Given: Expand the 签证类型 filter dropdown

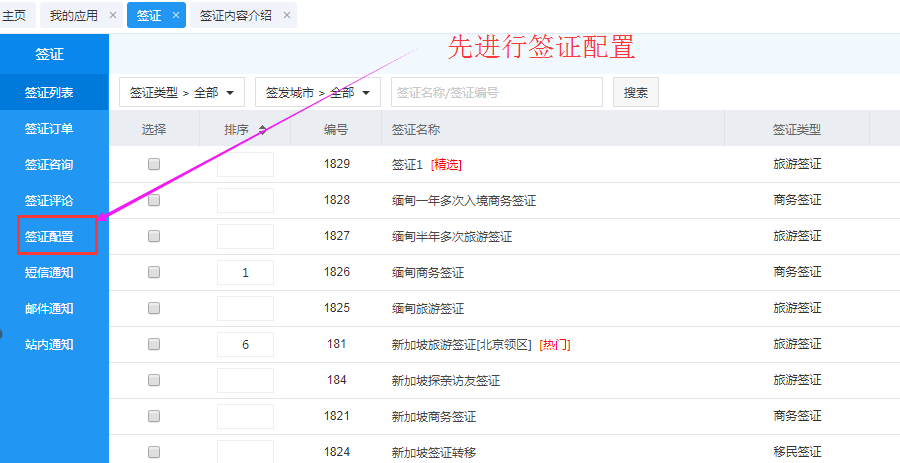Looking at the screenshot, I should pos(182,92).
